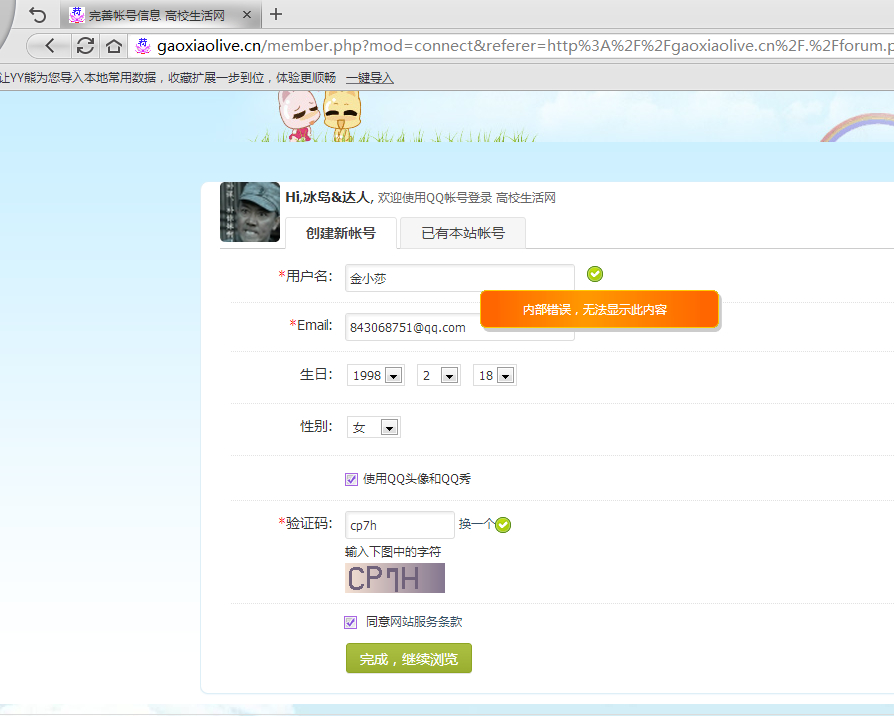Click the 完善帐号信息 高校生活网 browser tab
This screenshot has width=894, height=716.
pyautogui.click(x=161, y=15)
